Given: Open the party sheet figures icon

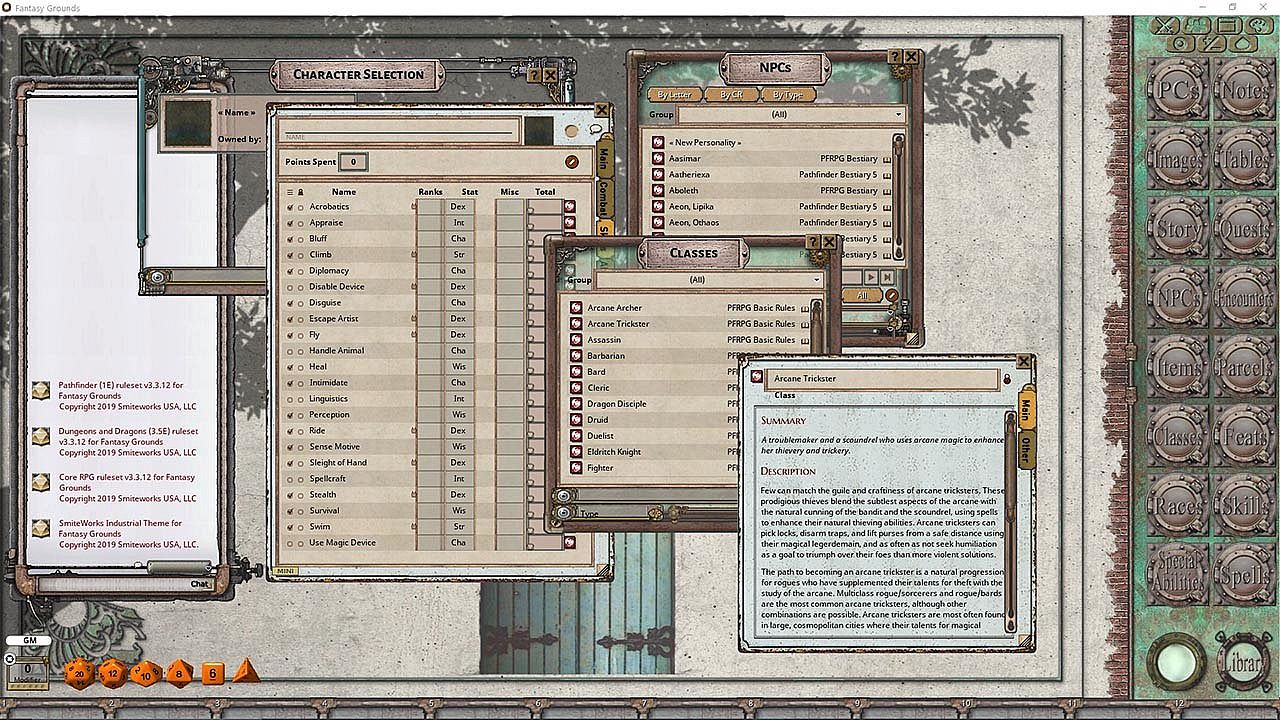Looking at the screenshot, I should coord(1195,27).
